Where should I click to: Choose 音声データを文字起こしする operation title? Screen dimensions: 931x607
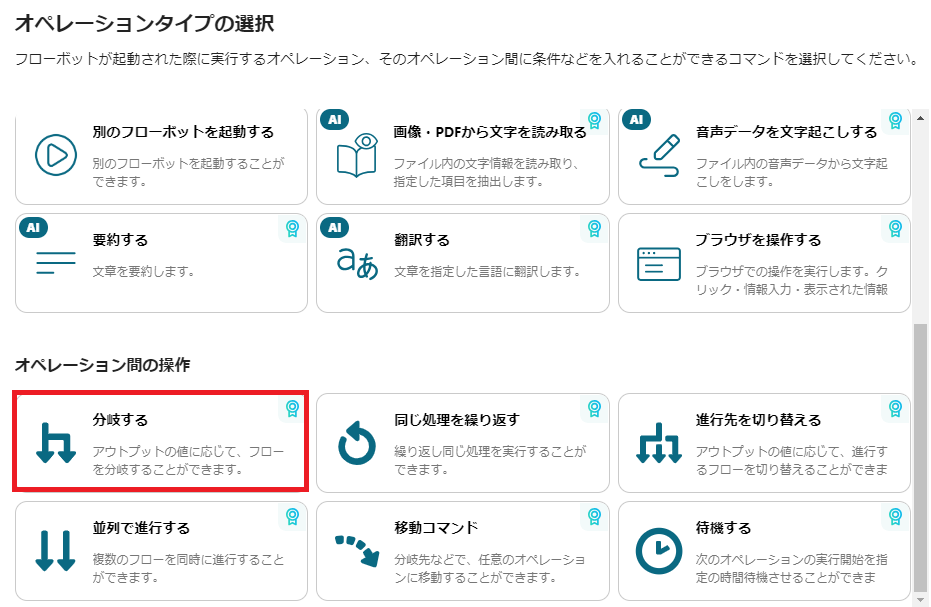click(786, 132)
